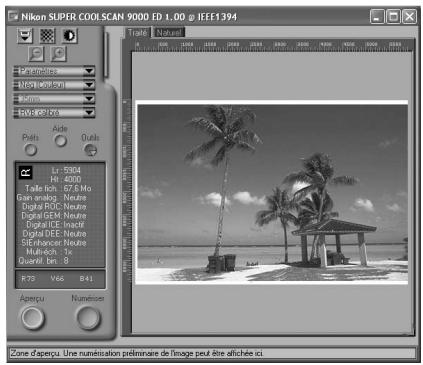Click the B:41 blue value readout
This screenshot has height=365, width=423.
pos(86,278)
